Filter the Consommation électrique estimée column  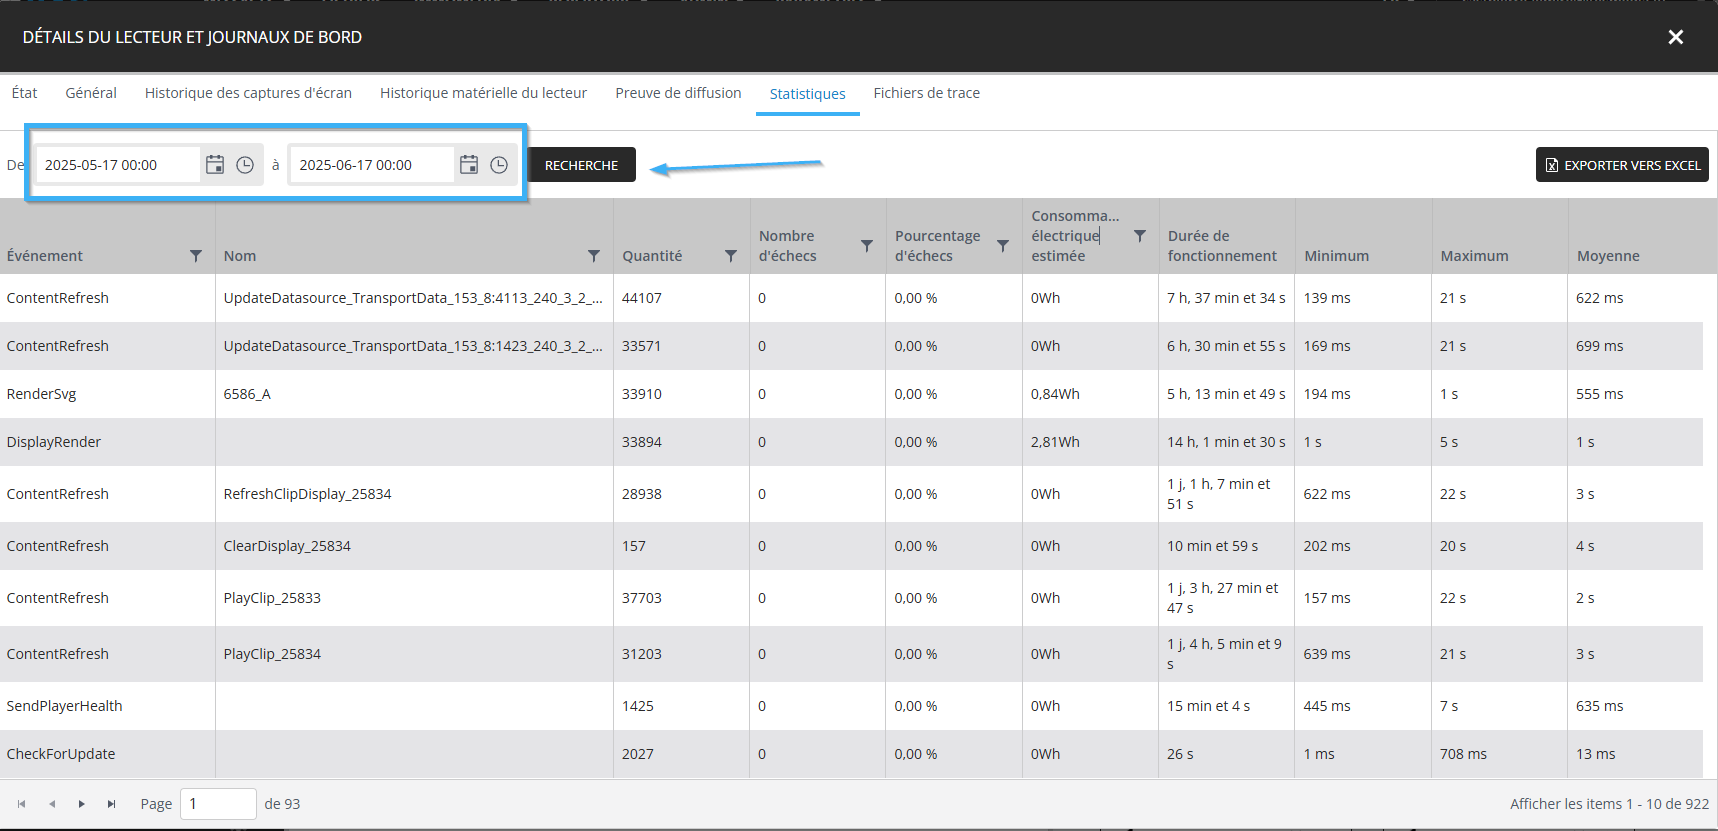1140,236
